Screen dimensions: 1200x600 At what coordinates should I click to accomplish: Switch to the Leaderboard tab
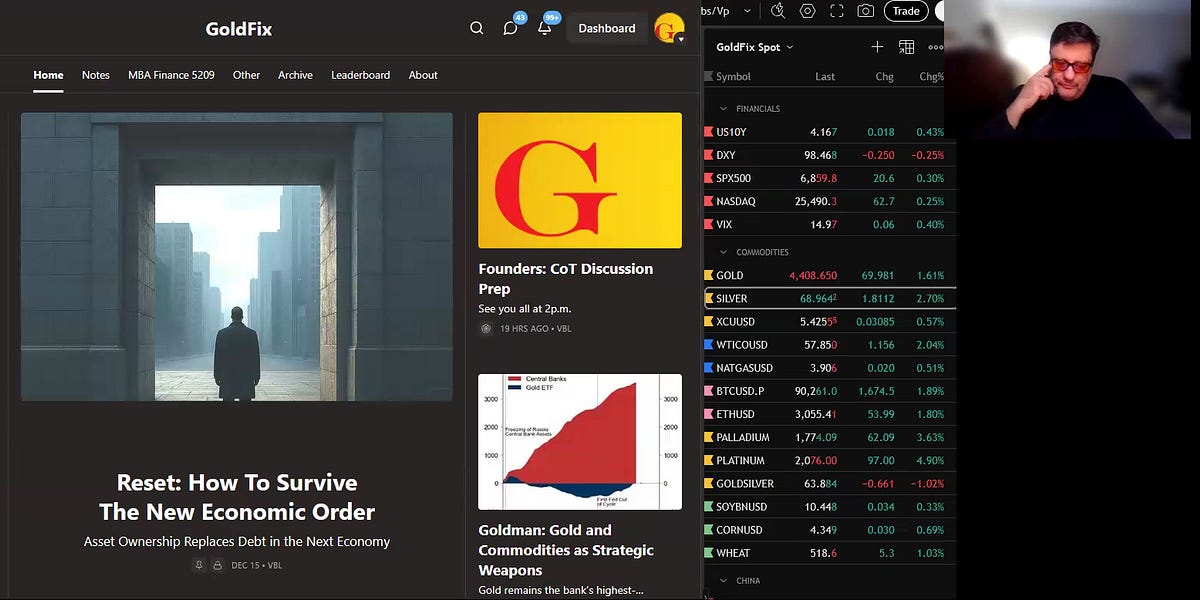tap(360, 75)
